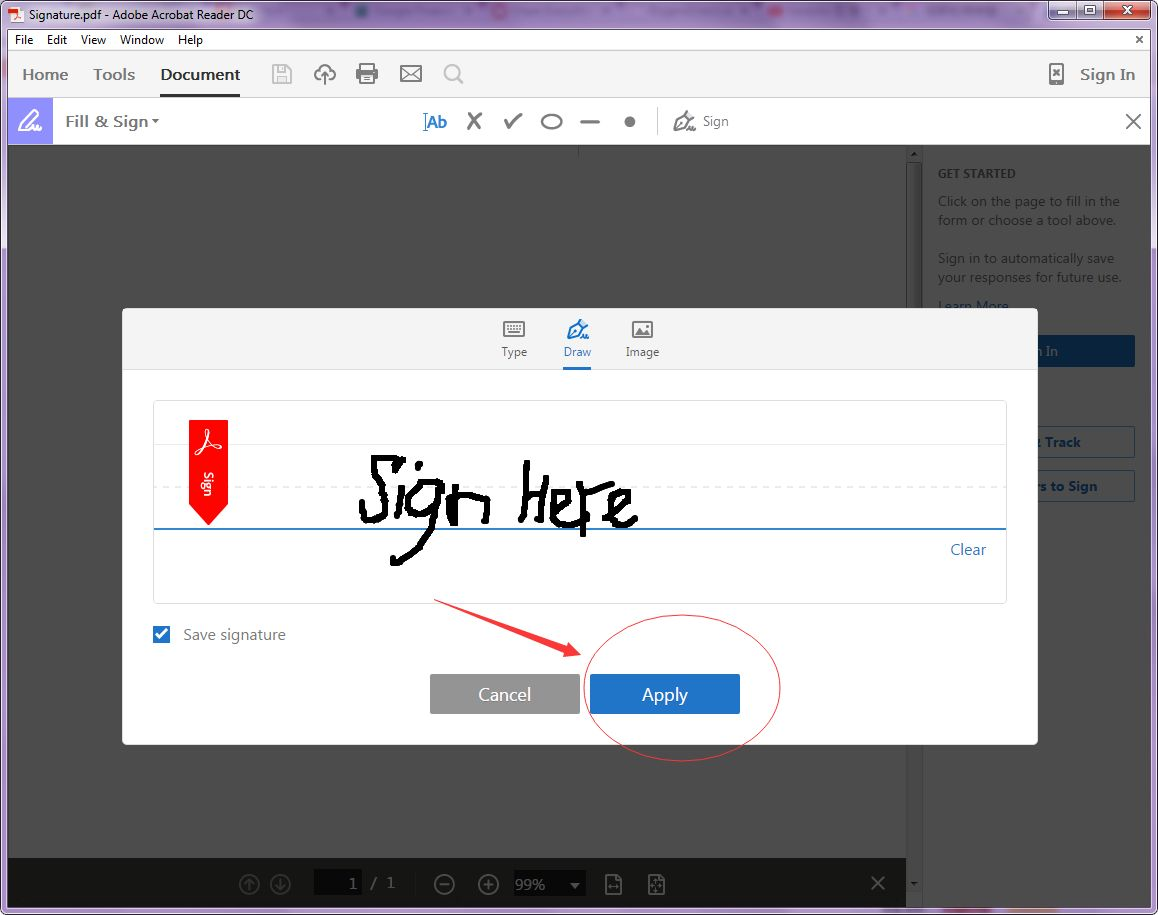Choose the Image signature tab

(x=643, y=340)
